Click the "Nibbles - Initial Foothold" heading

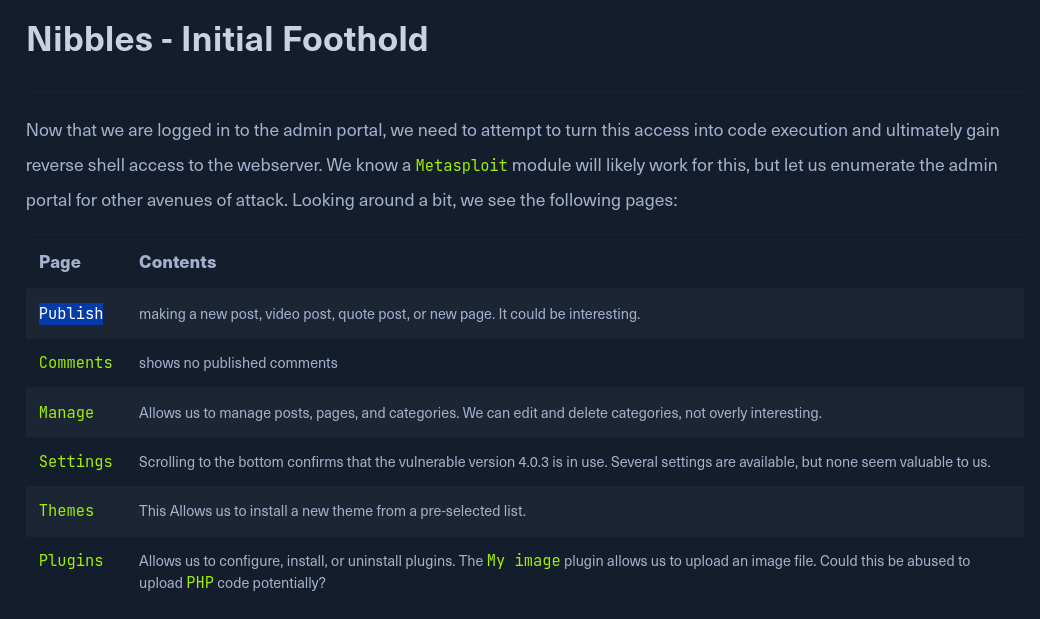pyautogui.click(x=227, y=39)
